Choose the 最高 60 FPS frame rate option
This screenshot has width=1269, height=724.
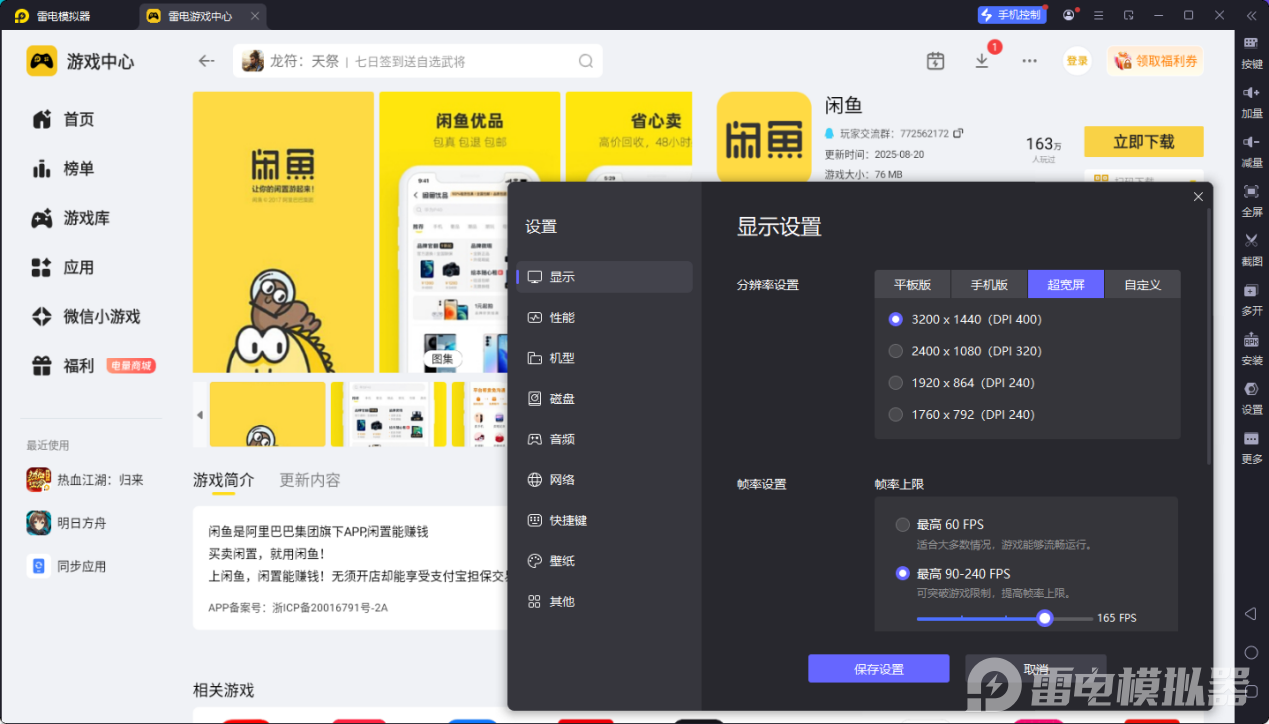tap(903, 524)
